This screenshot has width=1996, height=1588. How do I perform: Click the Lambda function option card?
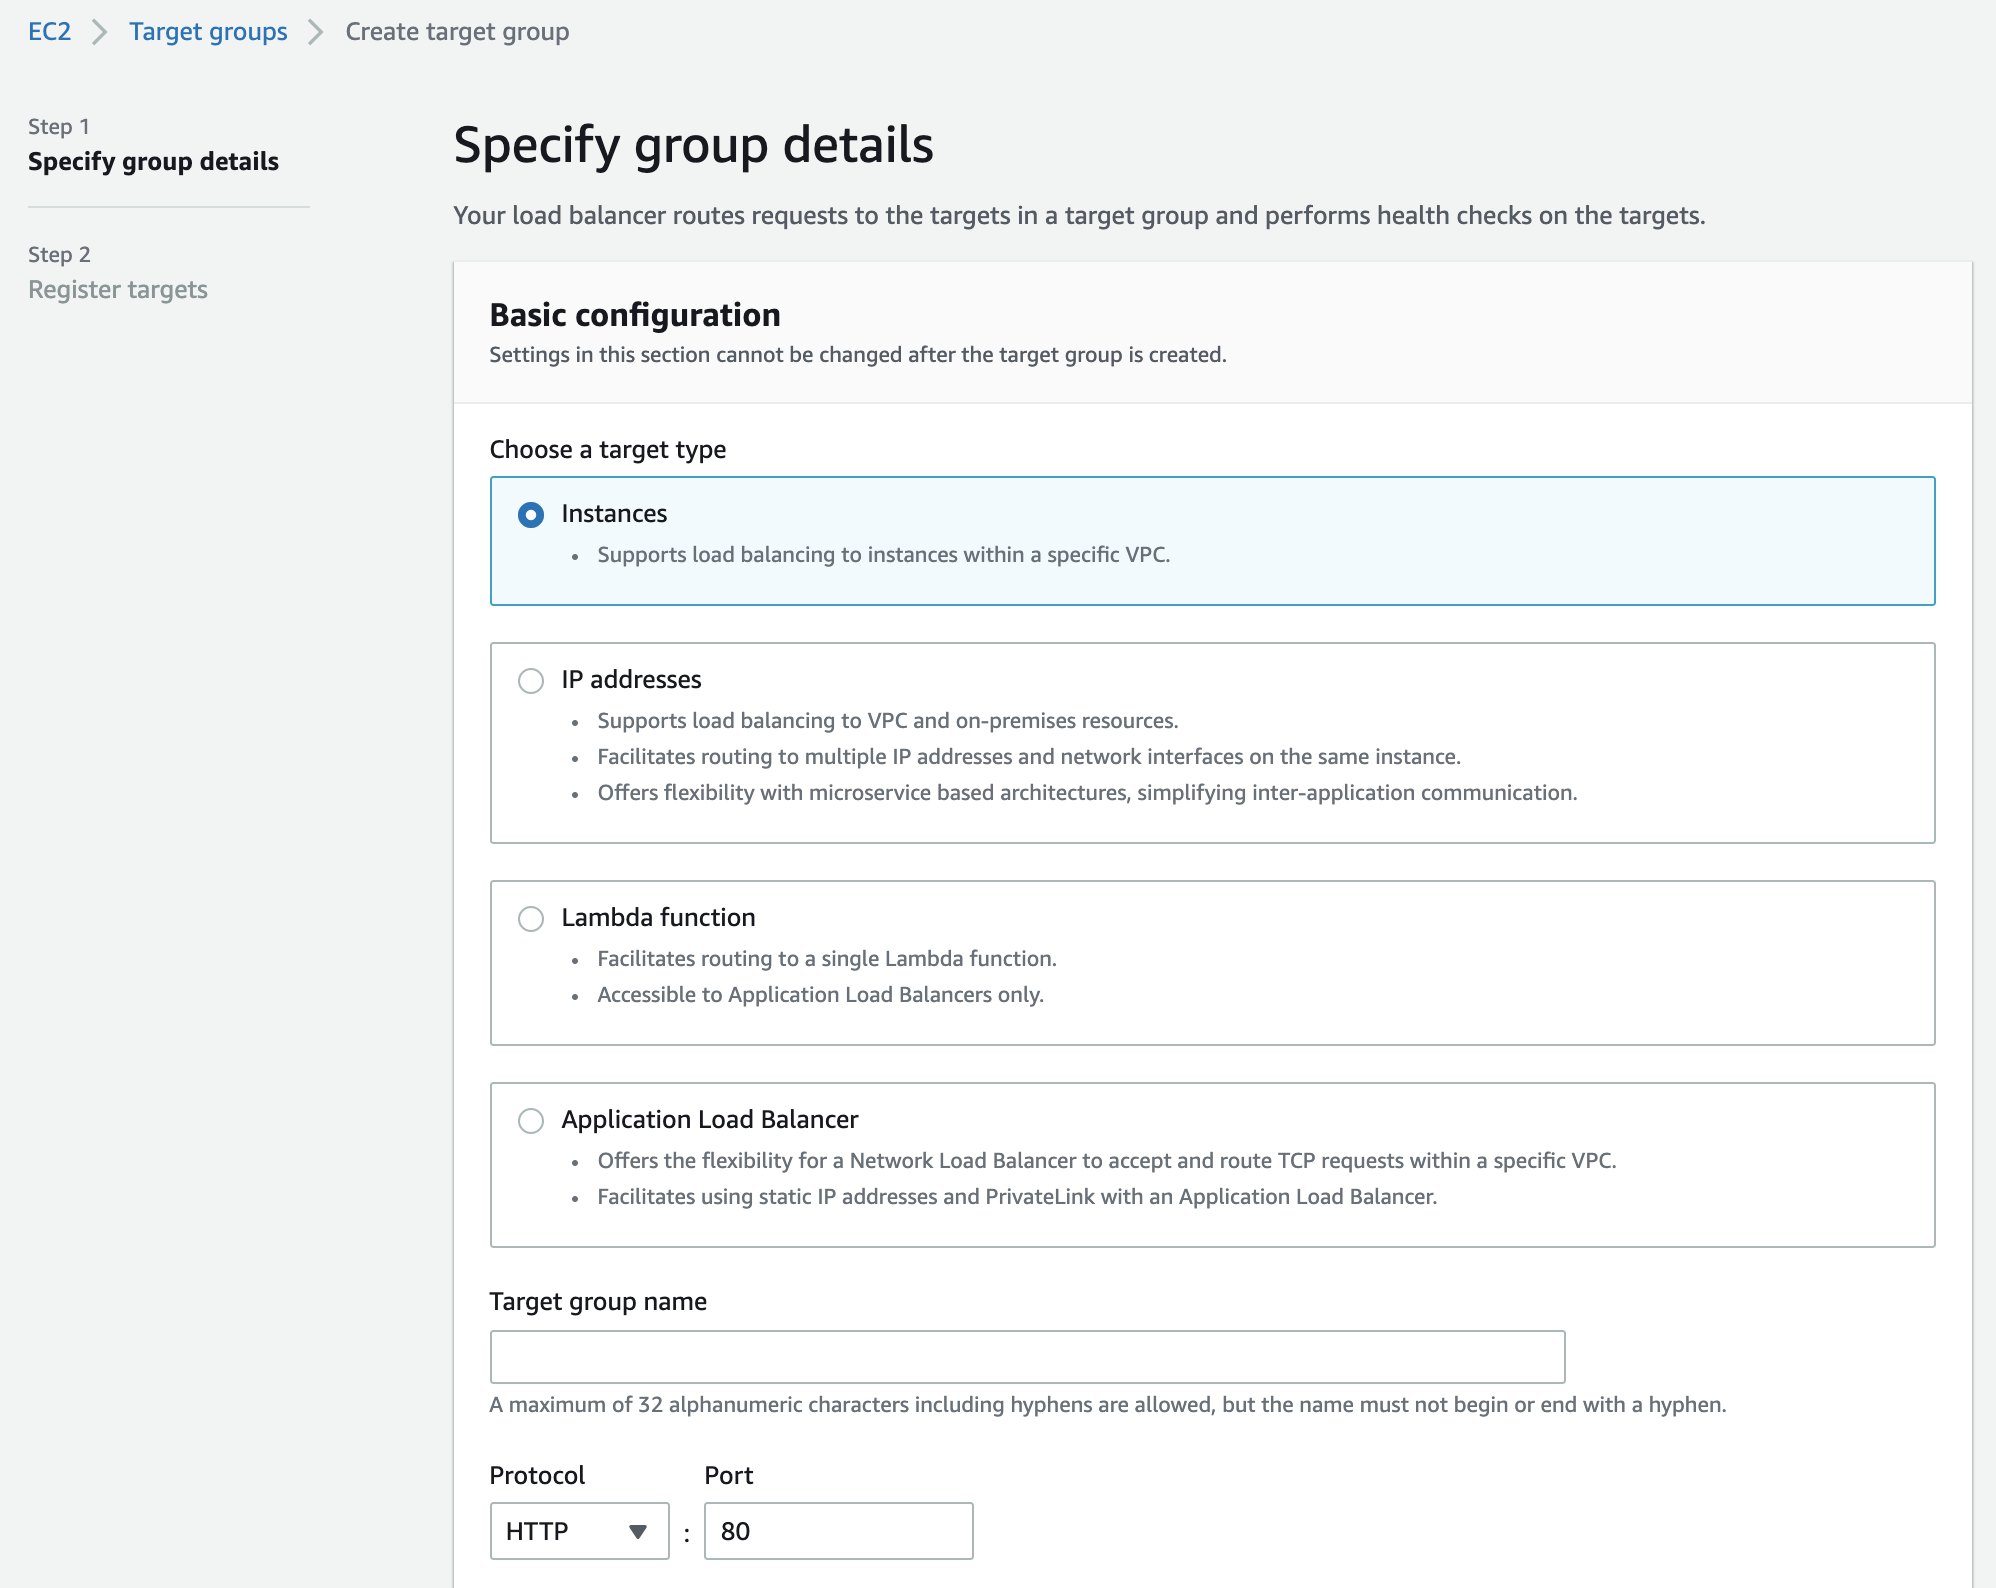click(x=1212, y=963)
